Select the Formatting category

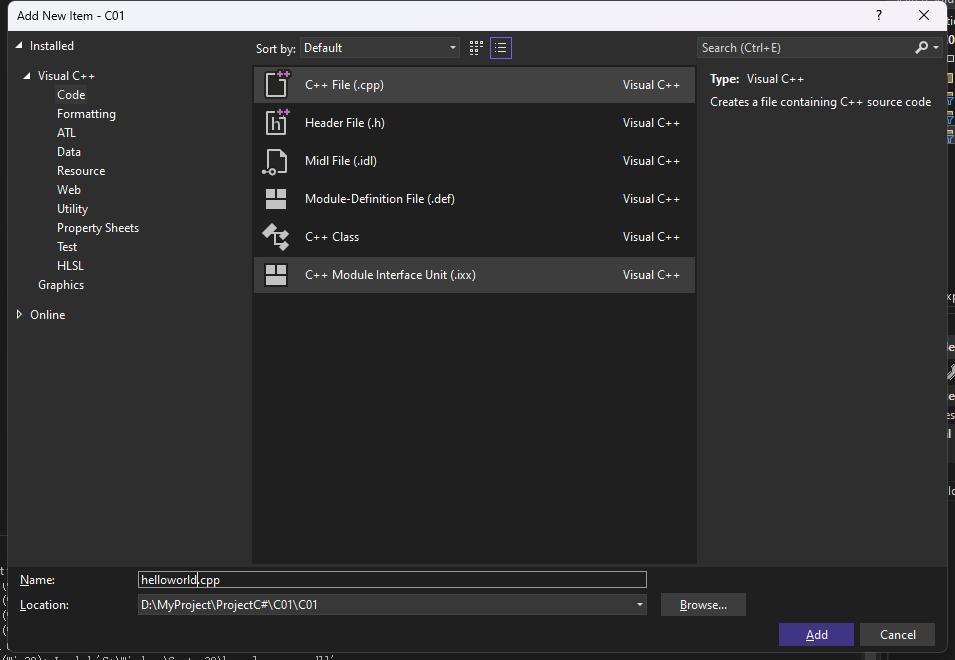point(86,114)
